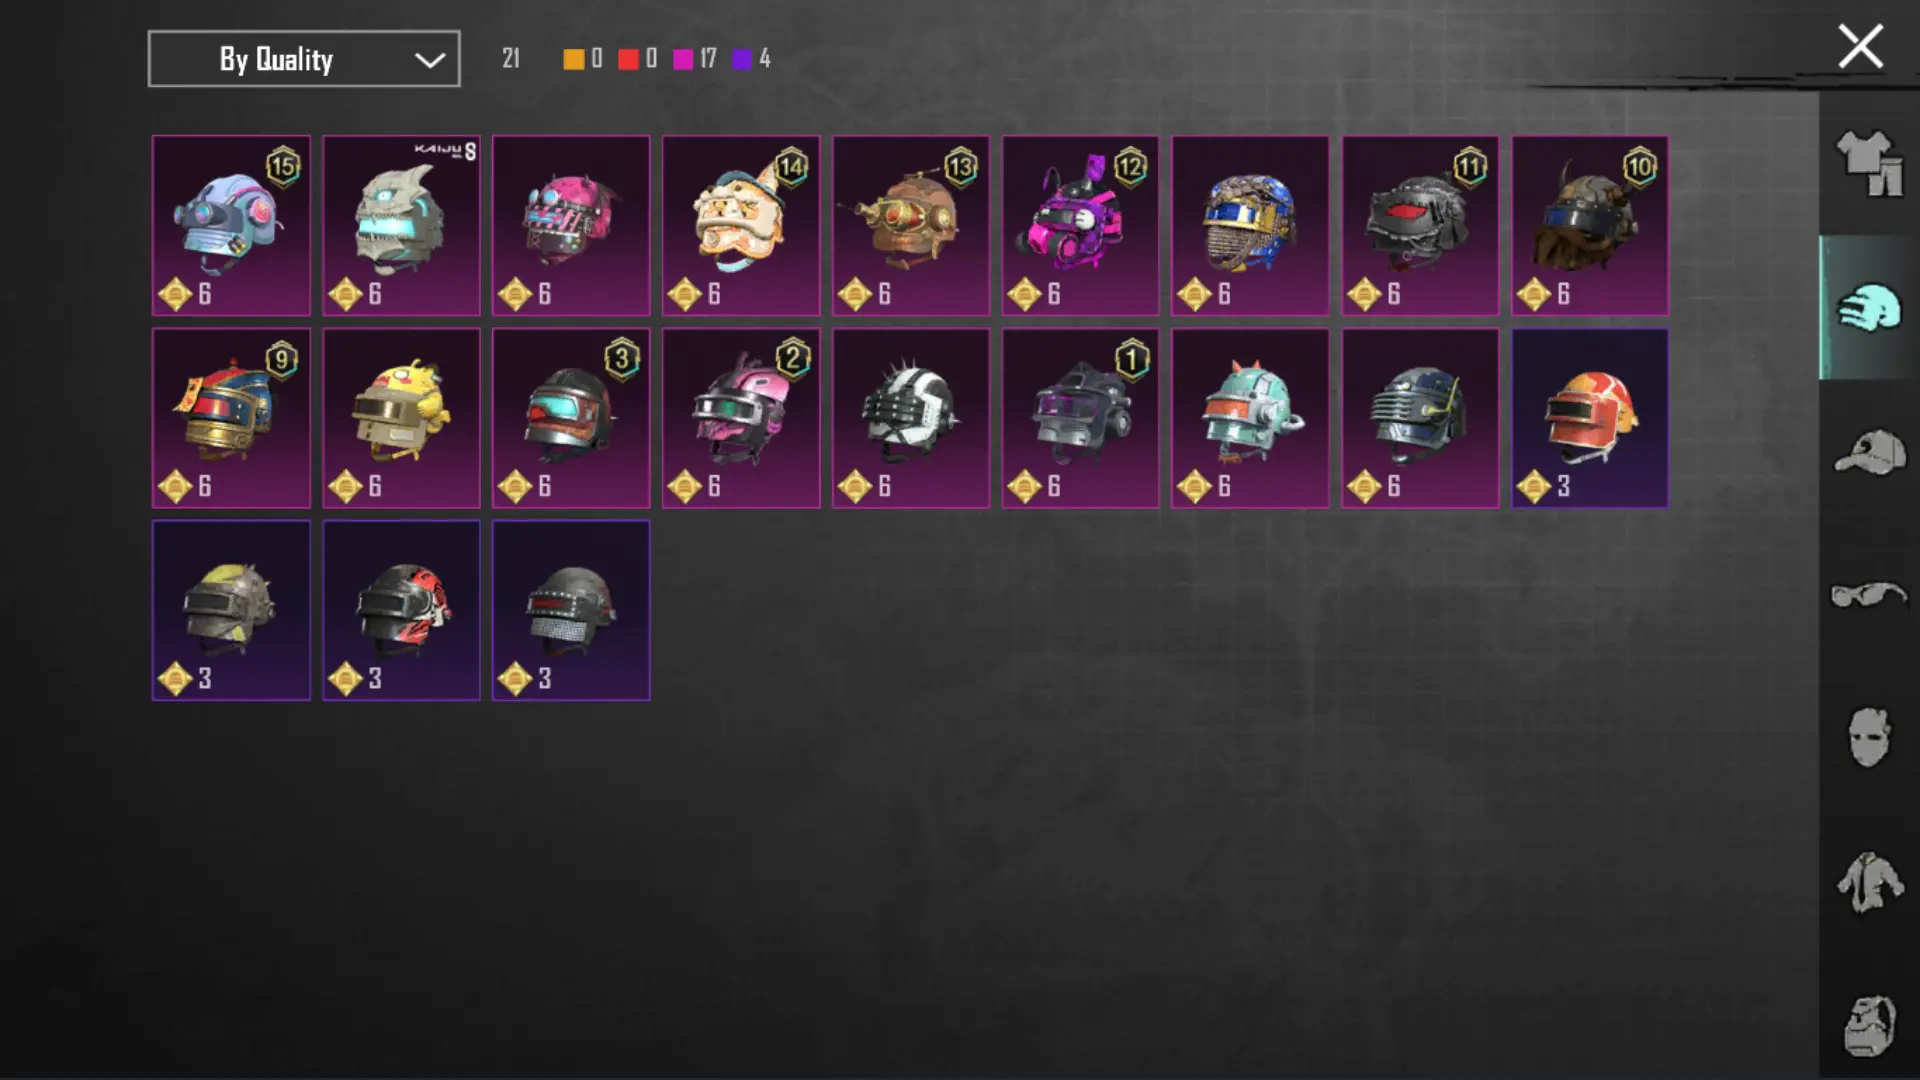Open the glasses category icon
This screenshot has height=1080, width=1920.
point(1869,595)
